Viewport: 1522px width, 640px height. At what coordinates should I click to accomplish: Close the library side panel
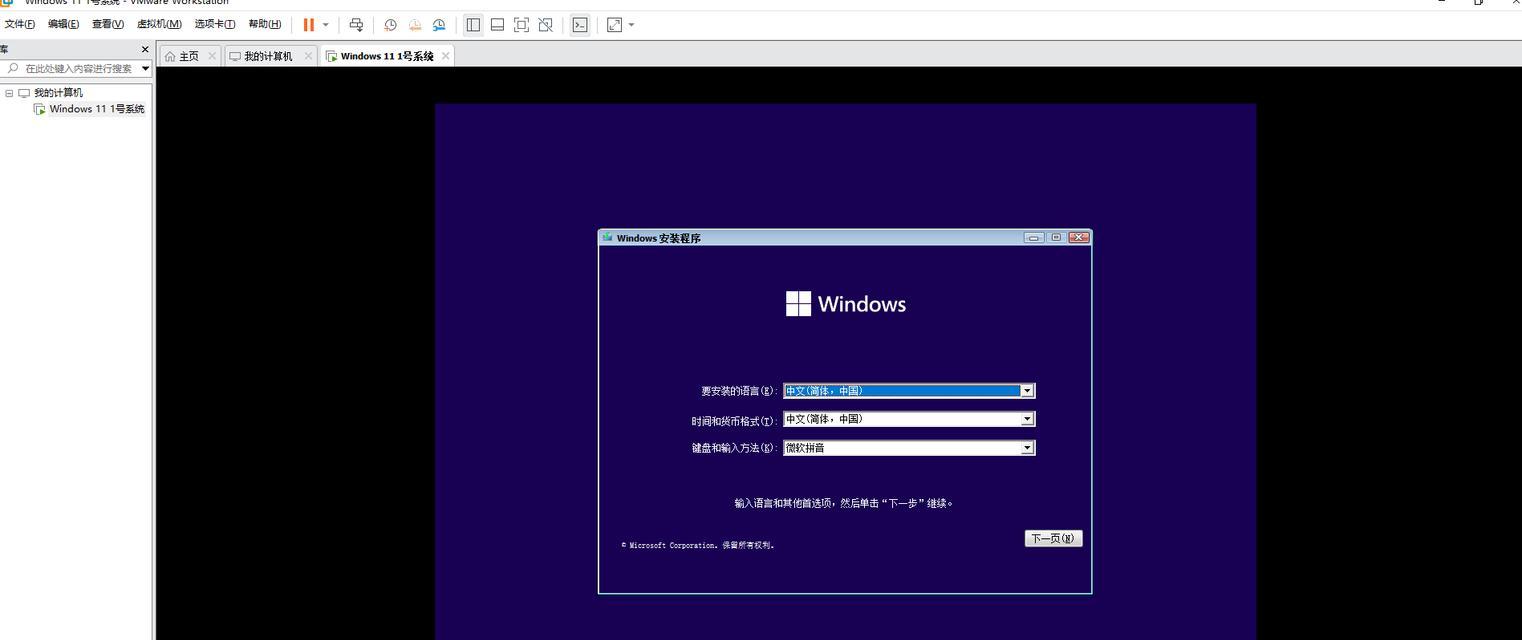145,49
